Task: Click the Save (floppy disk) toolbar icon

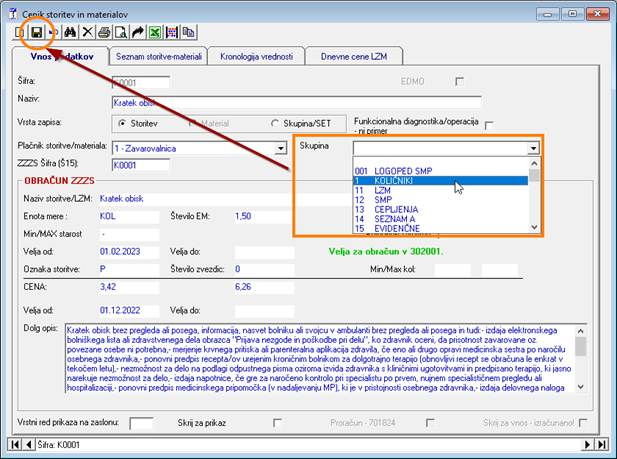Action: click(x=37, y=33)
